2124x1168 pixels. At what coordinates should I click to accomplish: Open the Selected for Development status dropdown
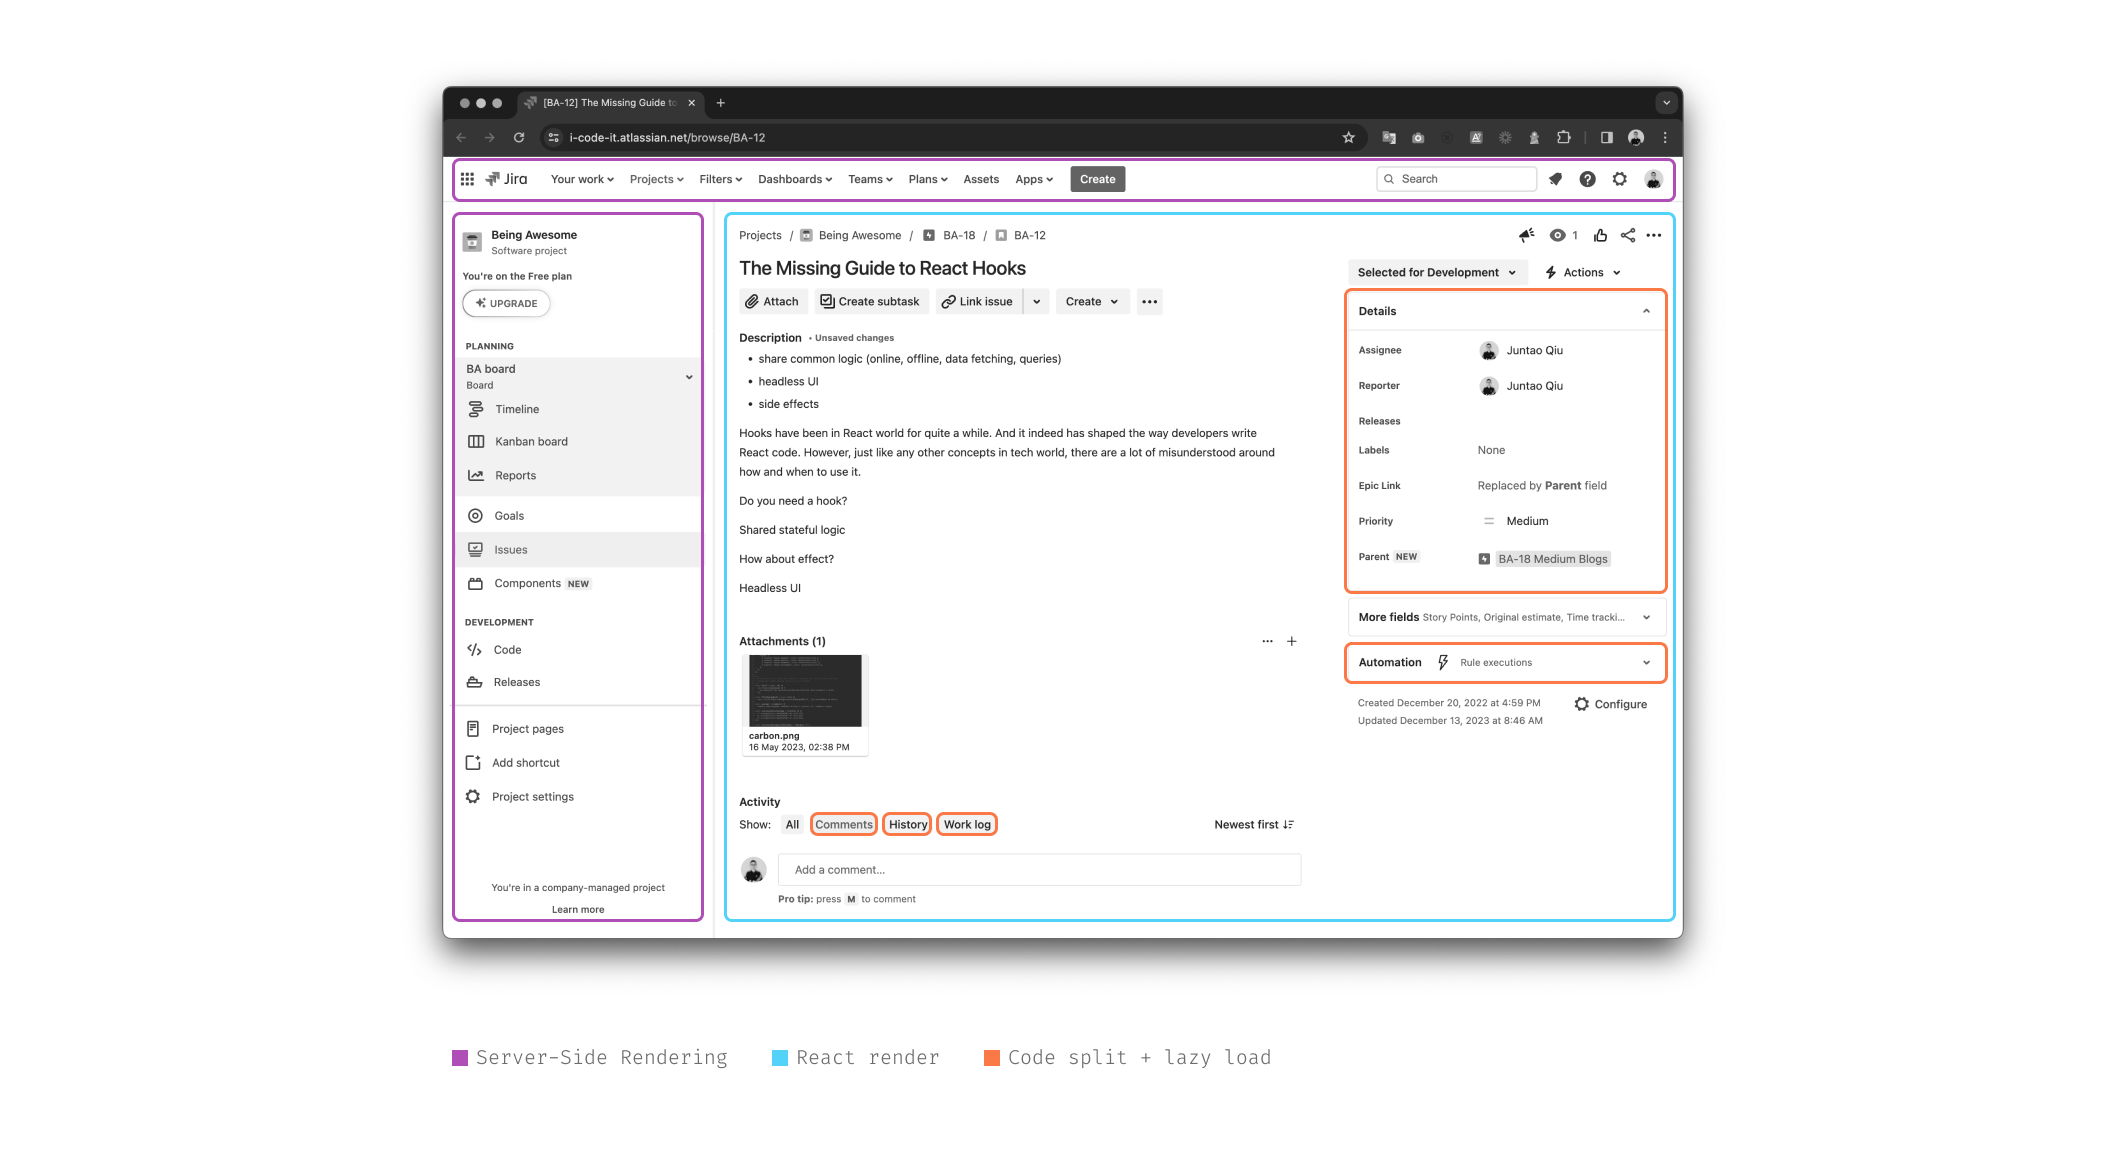1436,272
